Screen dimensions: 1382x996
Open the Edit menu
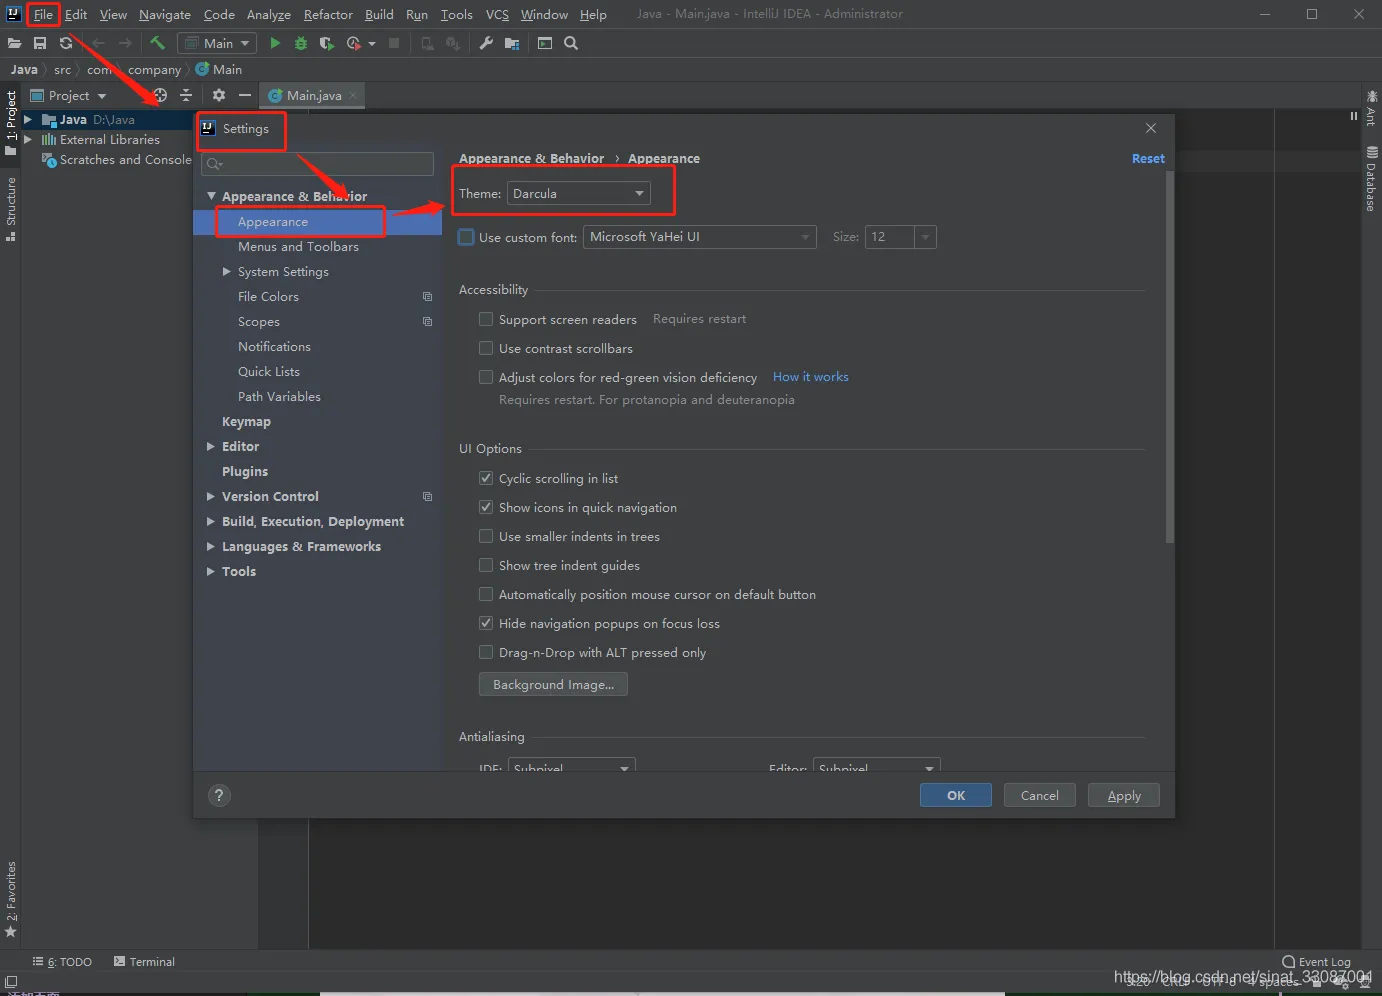click(76, 14)
